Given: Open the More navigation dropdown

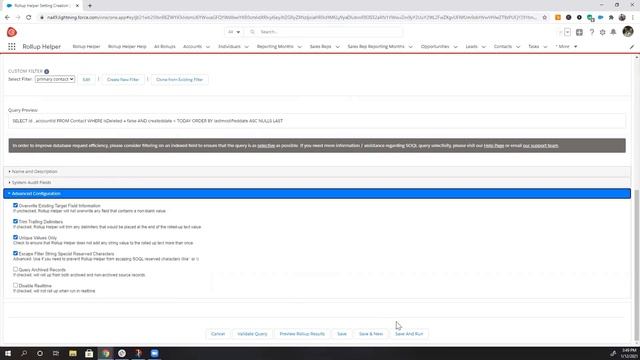Looking at the screenshot, I should point(567,47).
